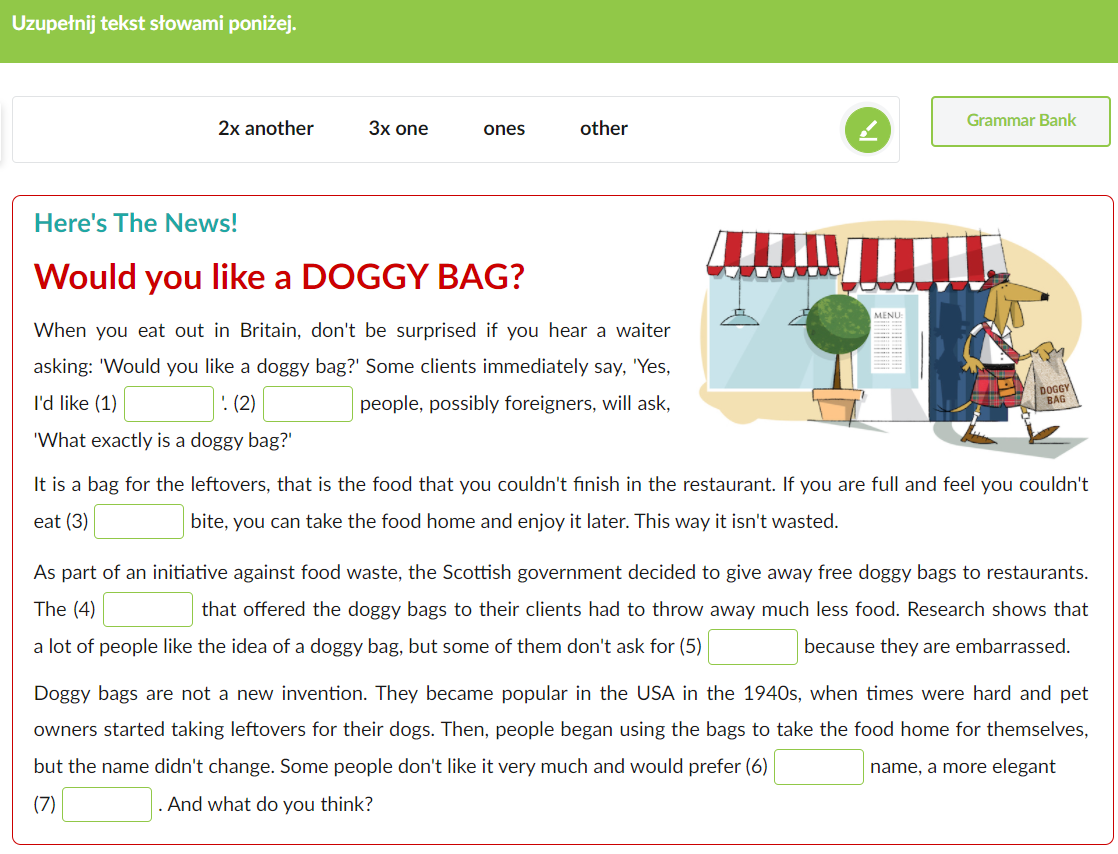The height and width of the screenshot is (854, 1118).
Task: Click the 'Would you like a DOGGY BAG?' headline
Action: click(279, 277)
